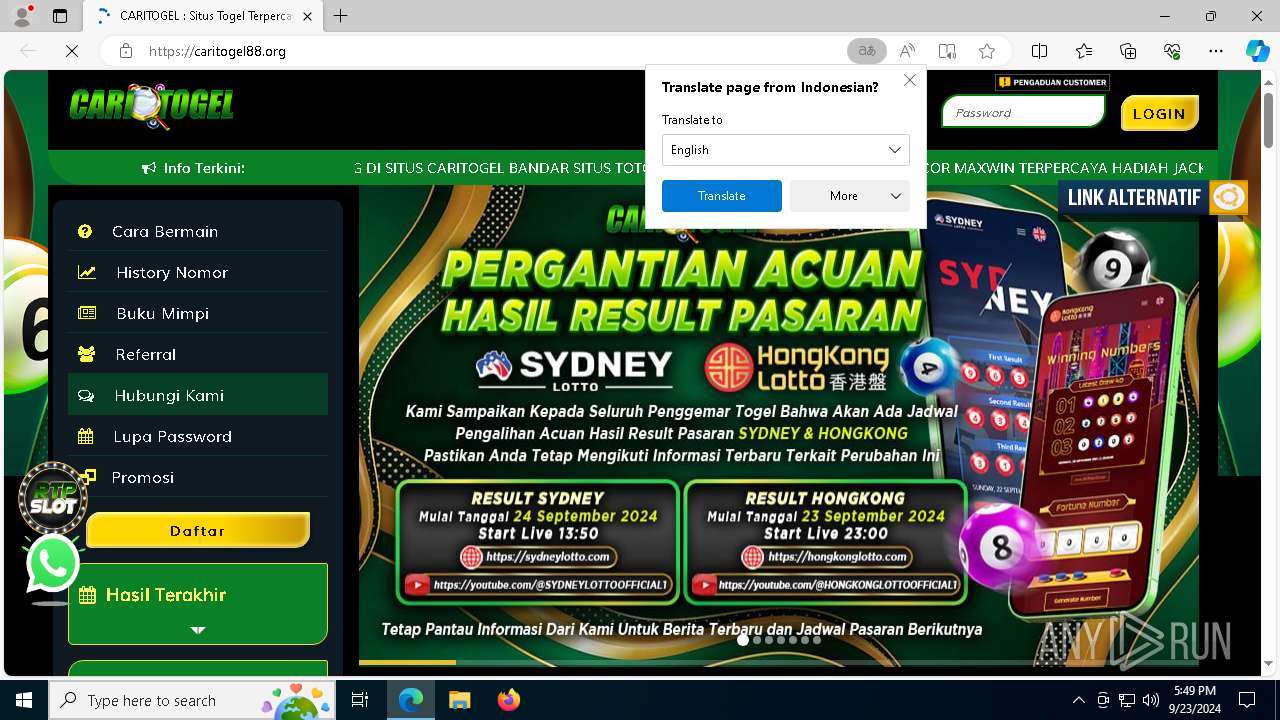Click the address bar URL

click(217, 51)
